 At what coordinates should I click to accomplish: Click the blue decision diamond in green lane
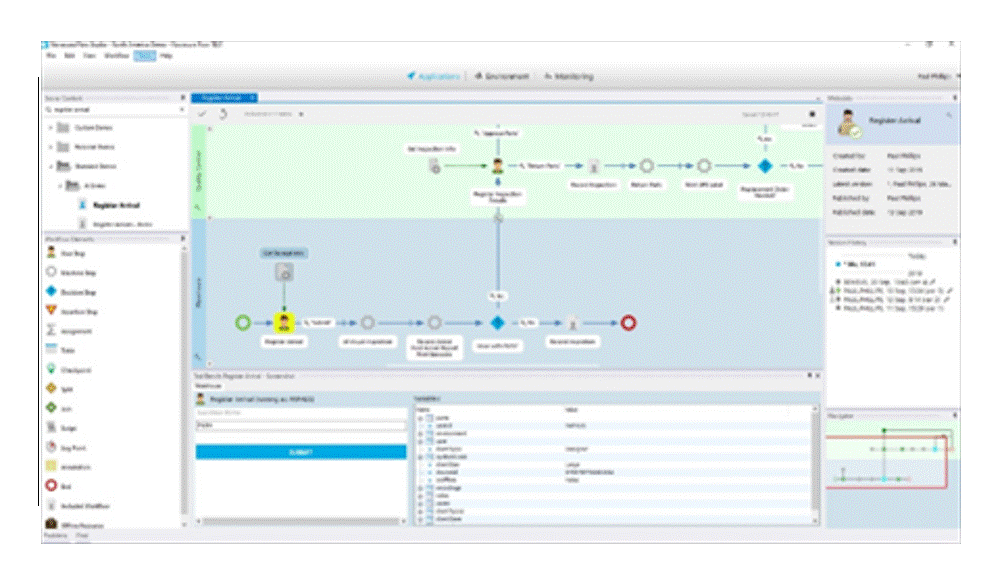765,166
